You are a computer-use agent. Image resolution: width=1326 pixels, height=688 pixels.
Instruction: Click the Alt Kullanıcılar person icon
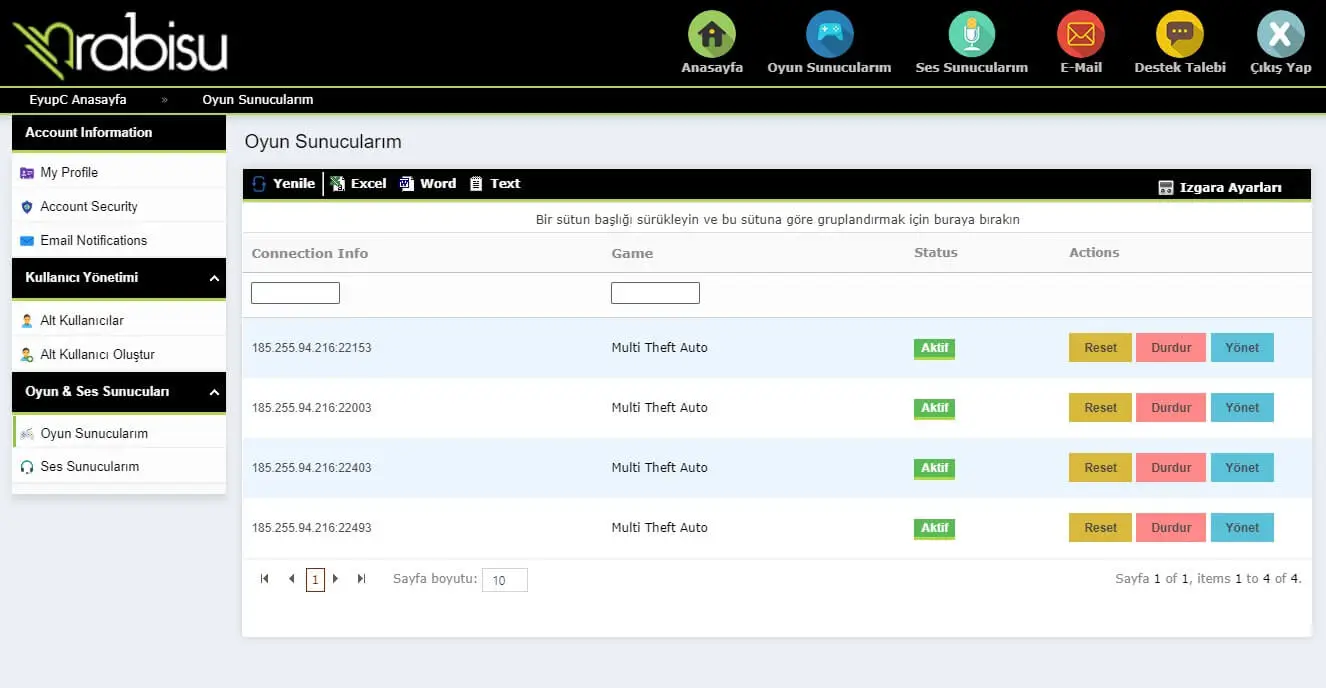[27, 321]
